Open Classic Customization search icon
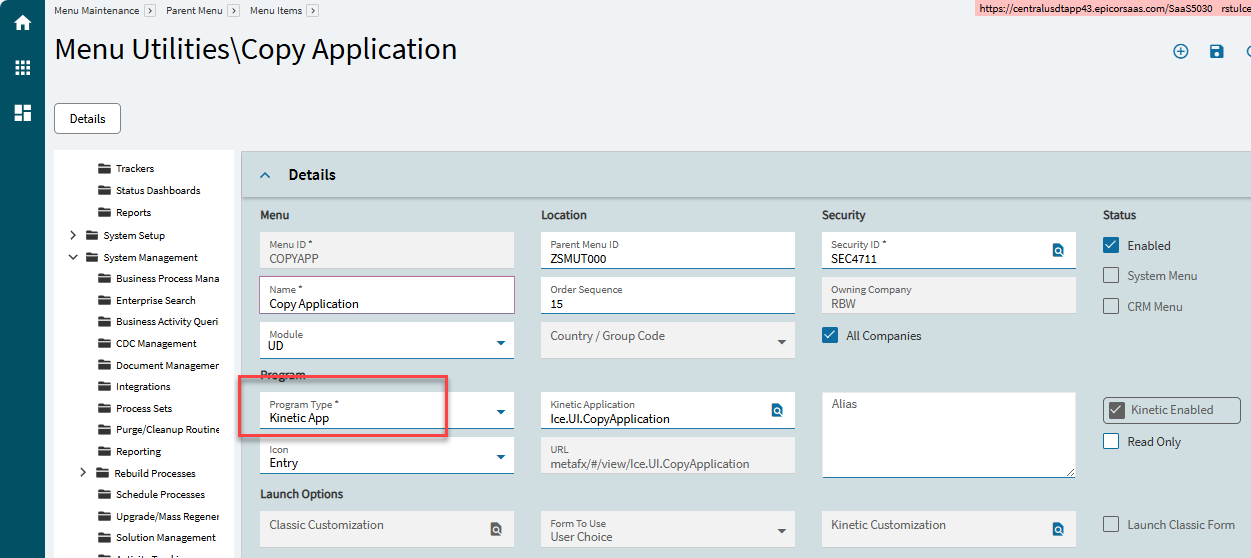Viewport: 1251px width, 558px height. (x=496, y=529)
